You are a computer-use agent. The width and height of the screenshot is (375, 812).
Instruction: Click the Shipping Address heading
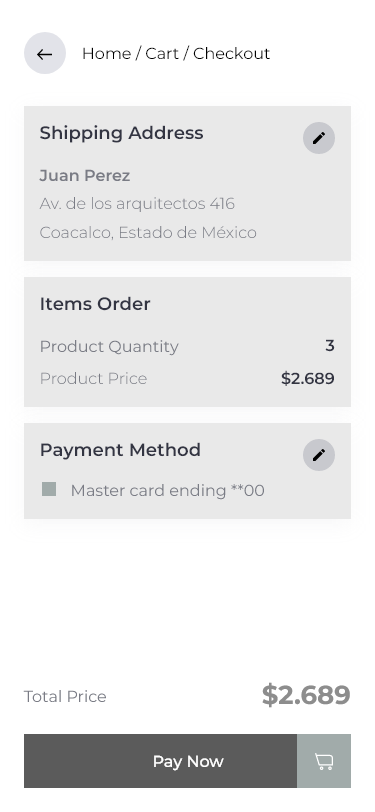pos(121,133)
